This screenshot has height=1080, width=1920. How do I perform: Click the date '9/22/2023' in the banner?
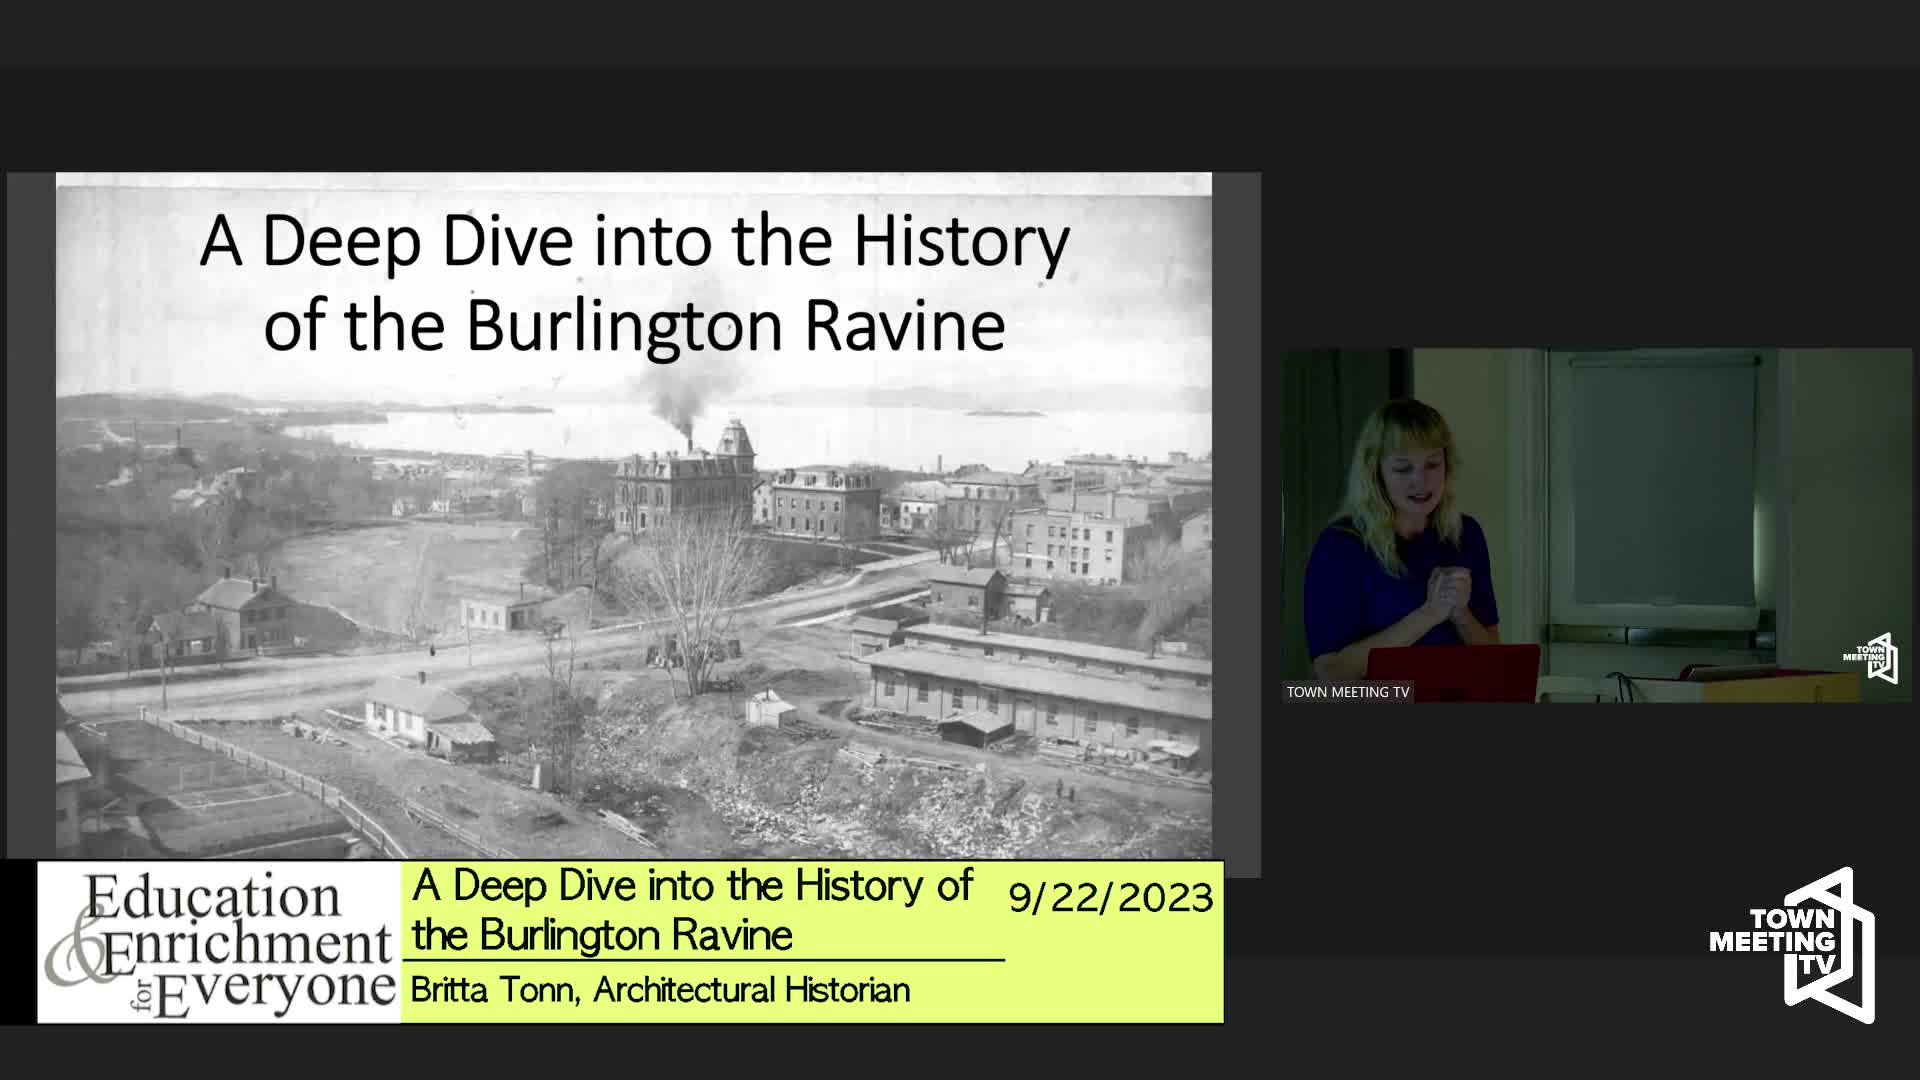coord(1110,897)
